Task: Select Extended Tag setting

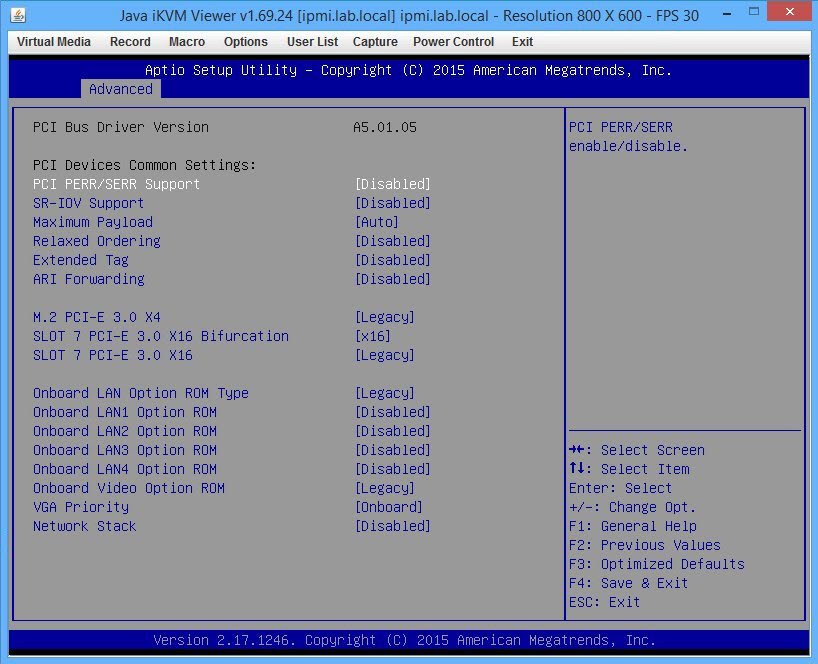Action: (80, 260)
